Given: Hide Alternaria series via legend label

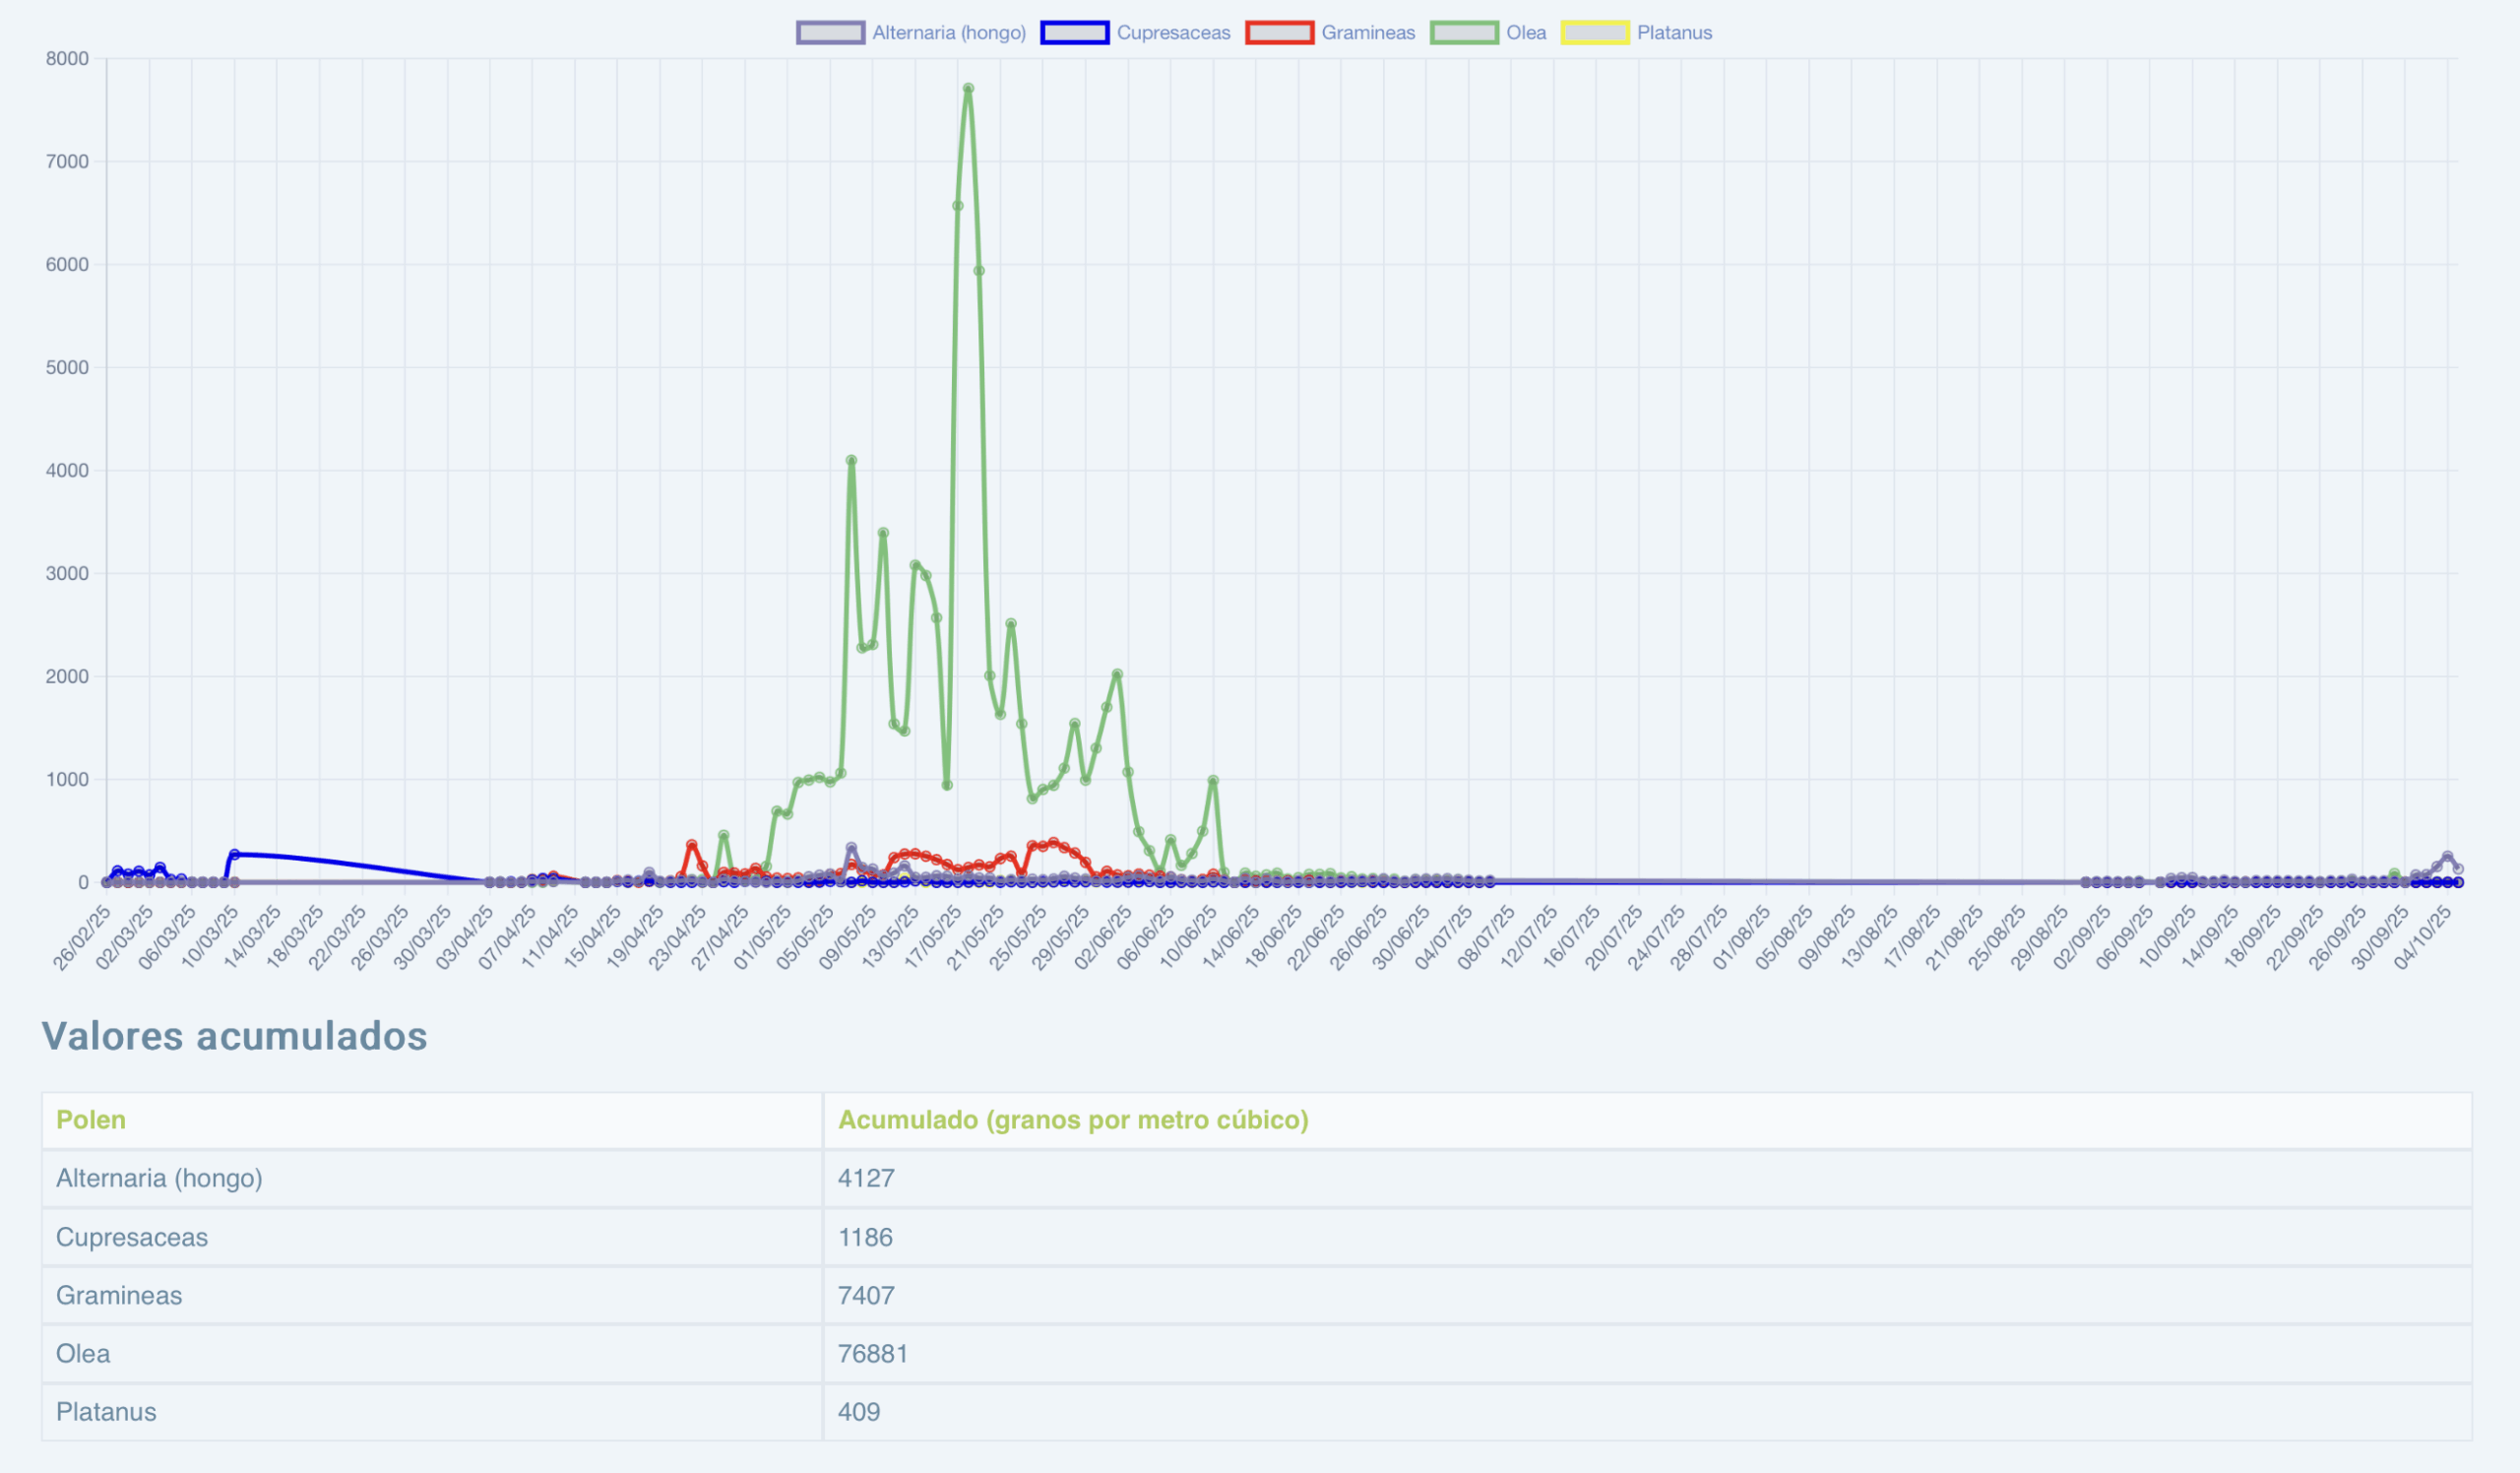Looking at the screenshot, I should point(948,33).
